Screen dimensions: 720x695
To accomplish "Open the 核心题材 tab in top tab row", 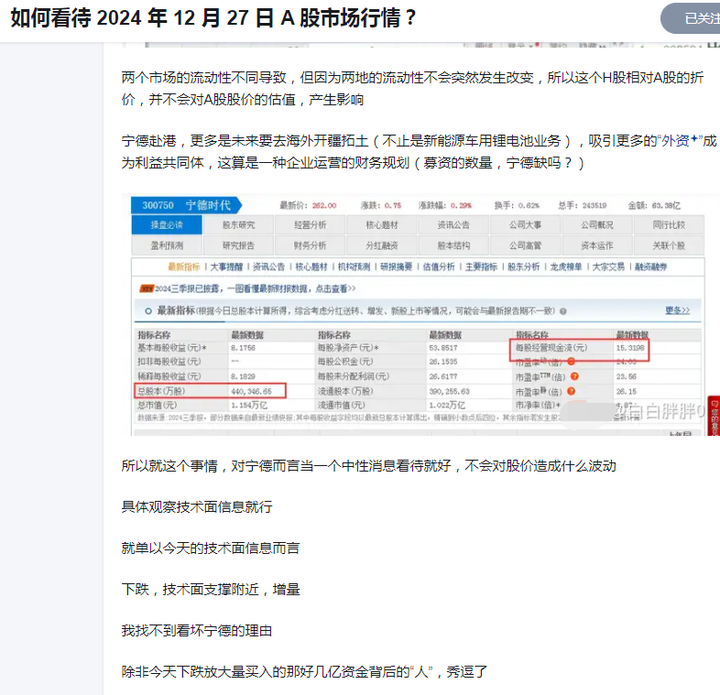I will click(x=382, y=225).
